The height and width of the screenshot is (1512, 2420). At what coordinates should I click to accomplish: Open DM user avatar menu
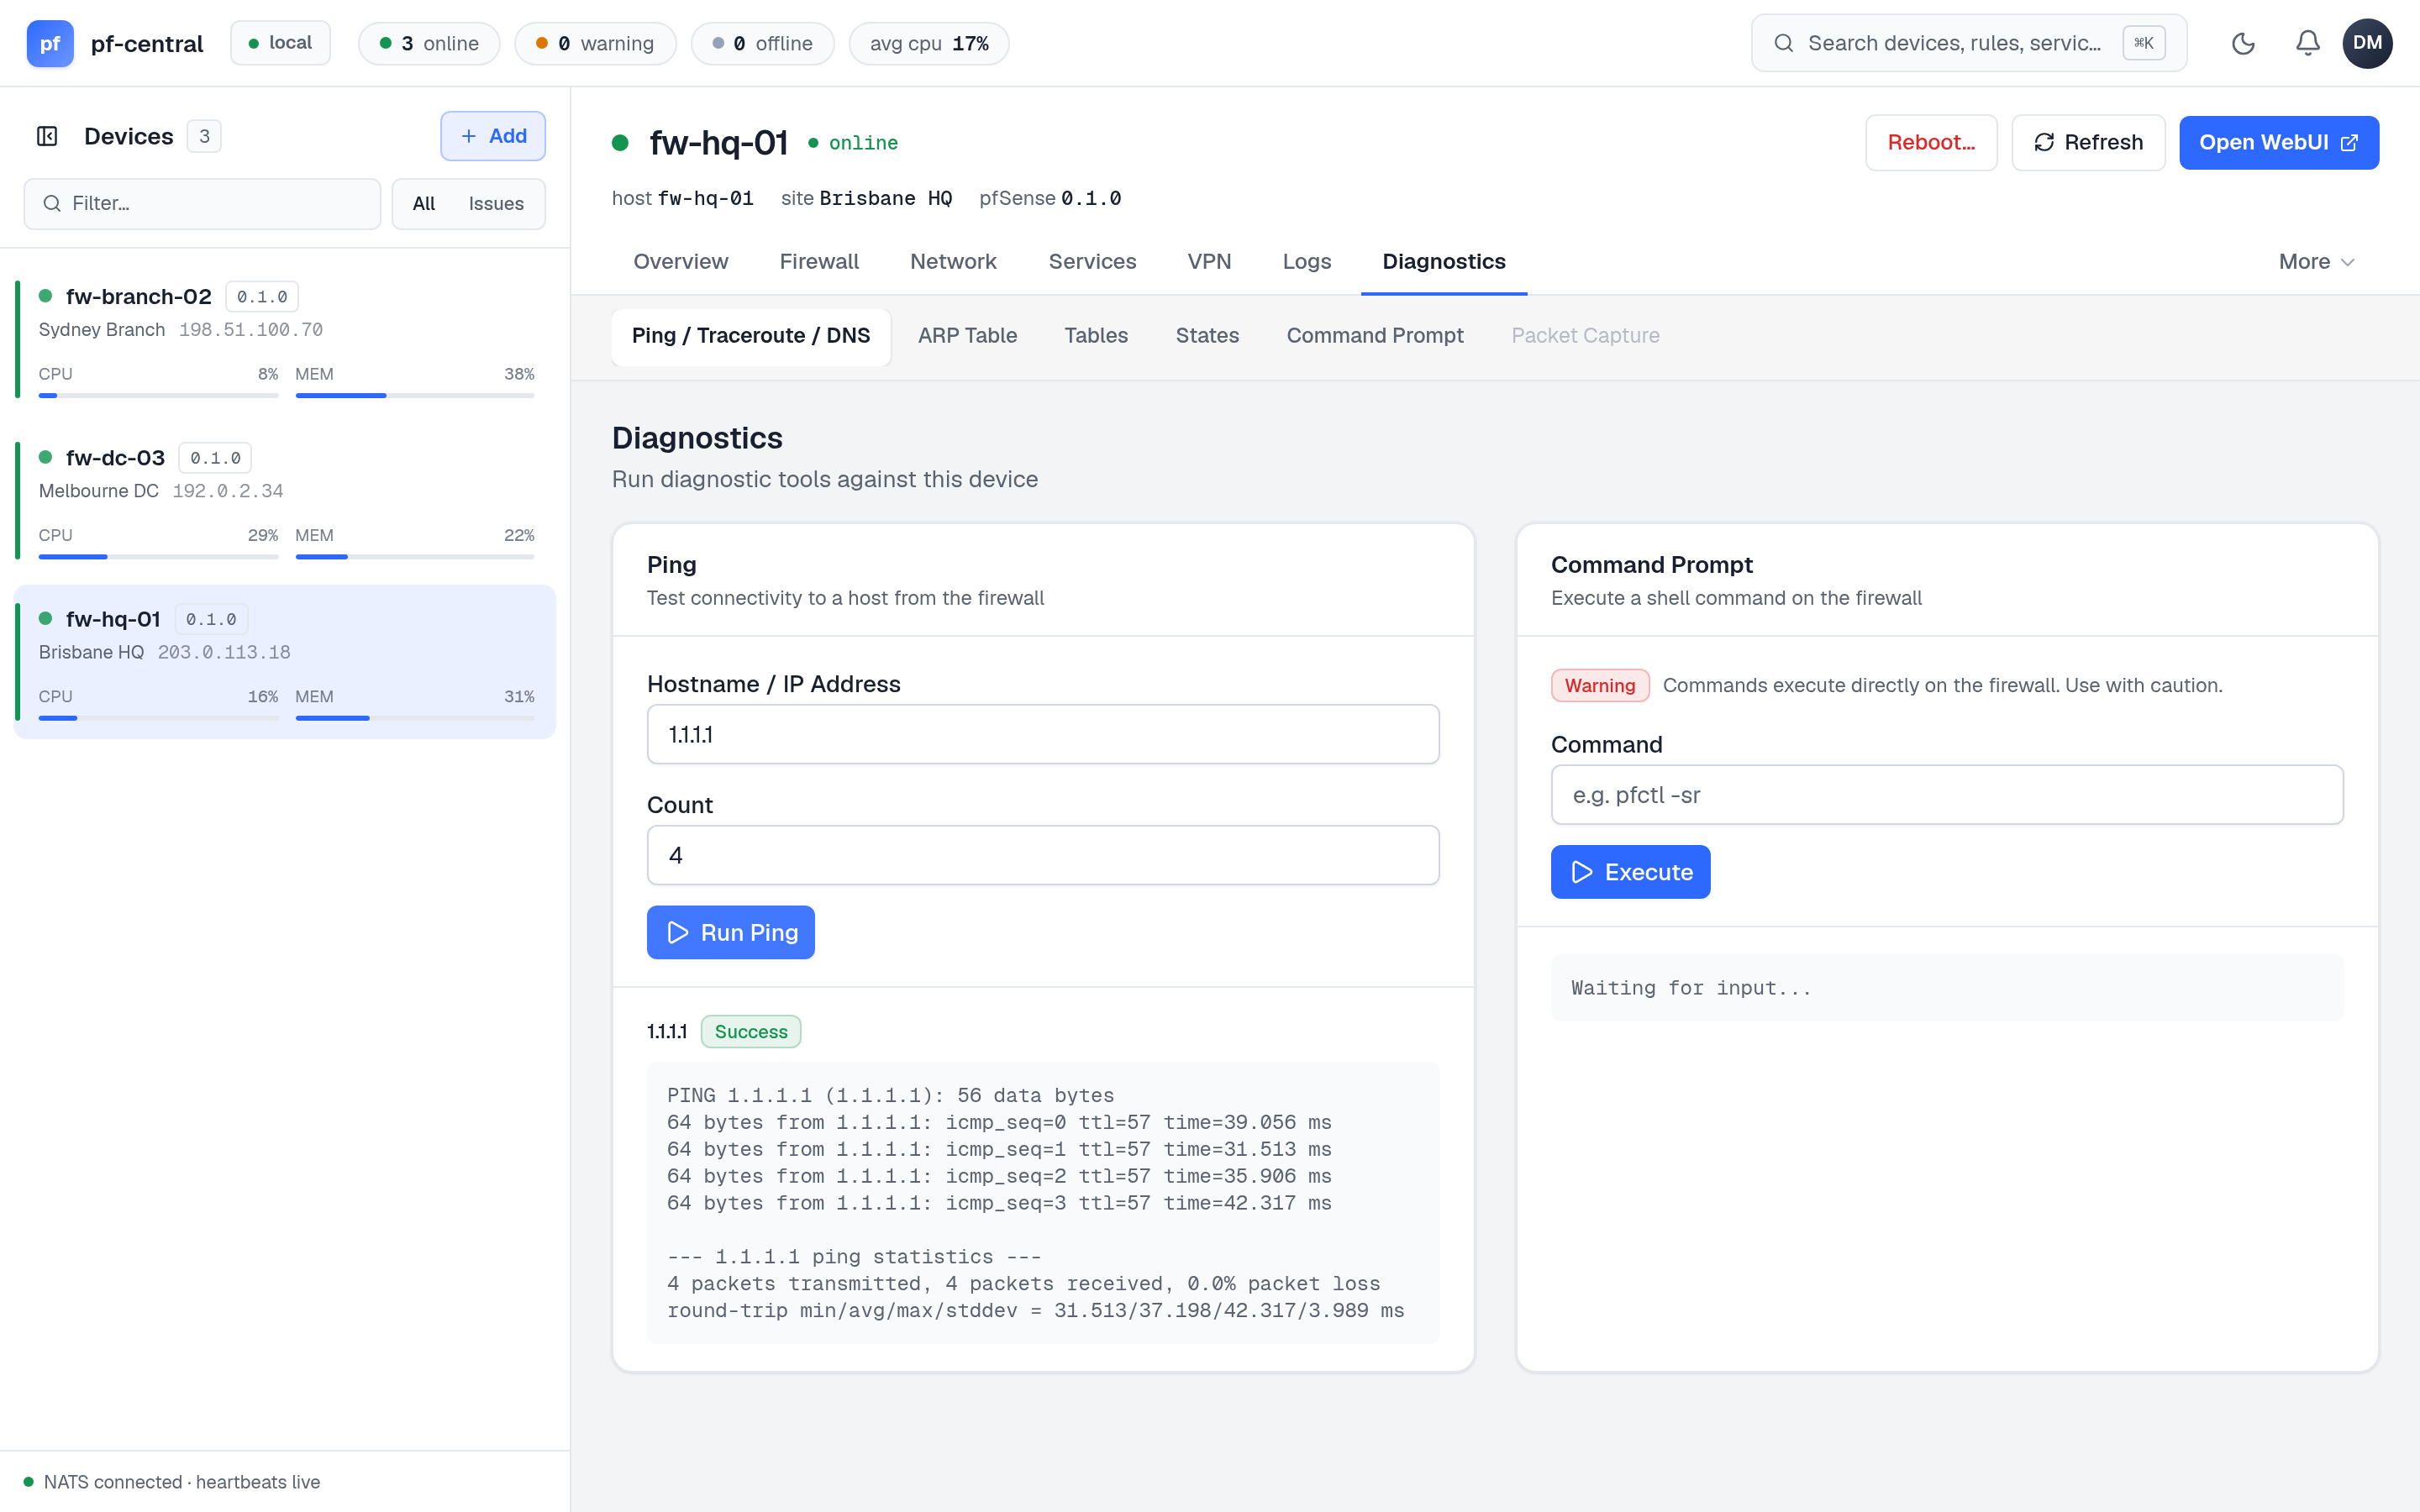[x=2367, y=43]
